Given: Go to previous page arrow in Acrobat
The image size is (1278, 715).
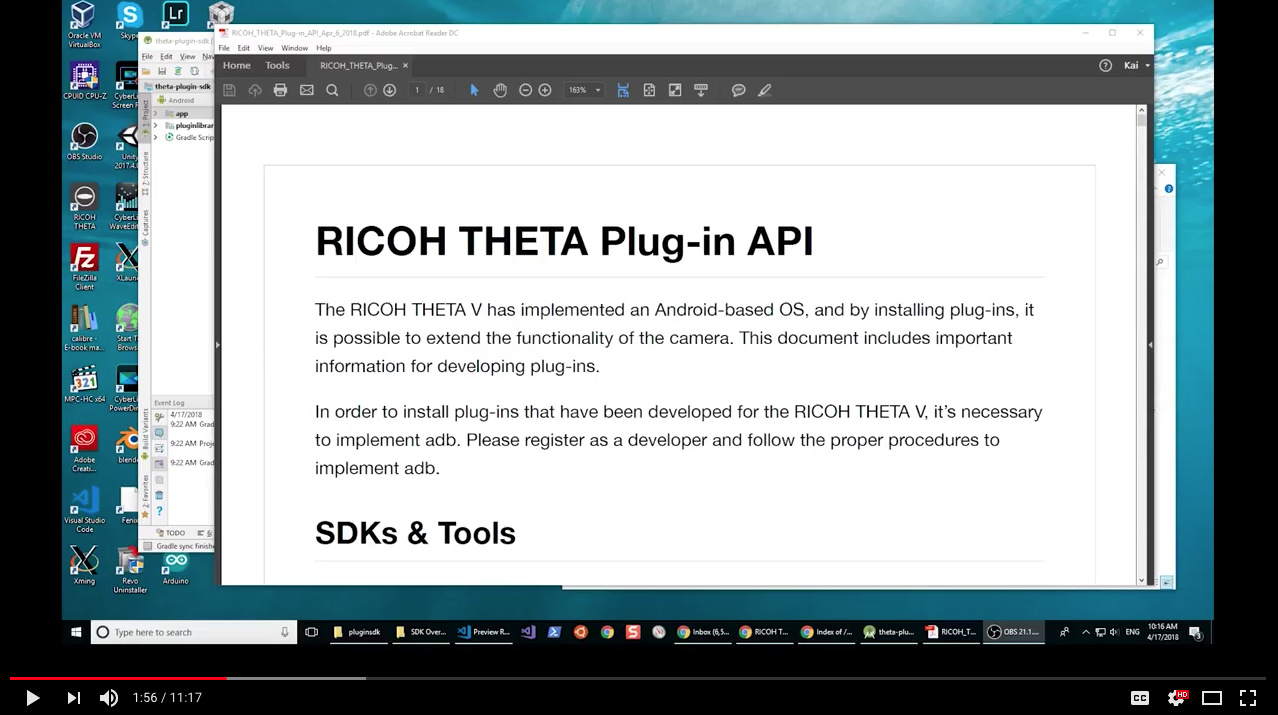Looking at the screenshot, I should (x=370, y=90).
